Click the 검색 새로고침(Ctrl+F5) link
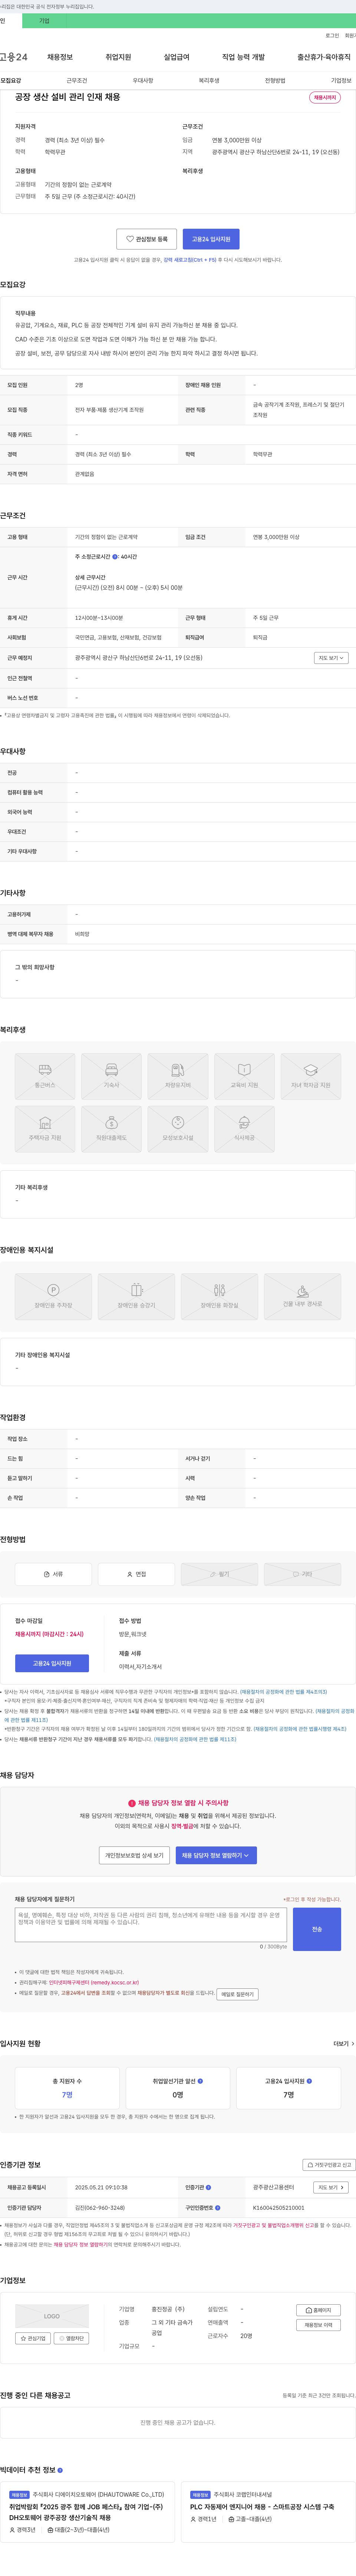 tap(190, 260)
